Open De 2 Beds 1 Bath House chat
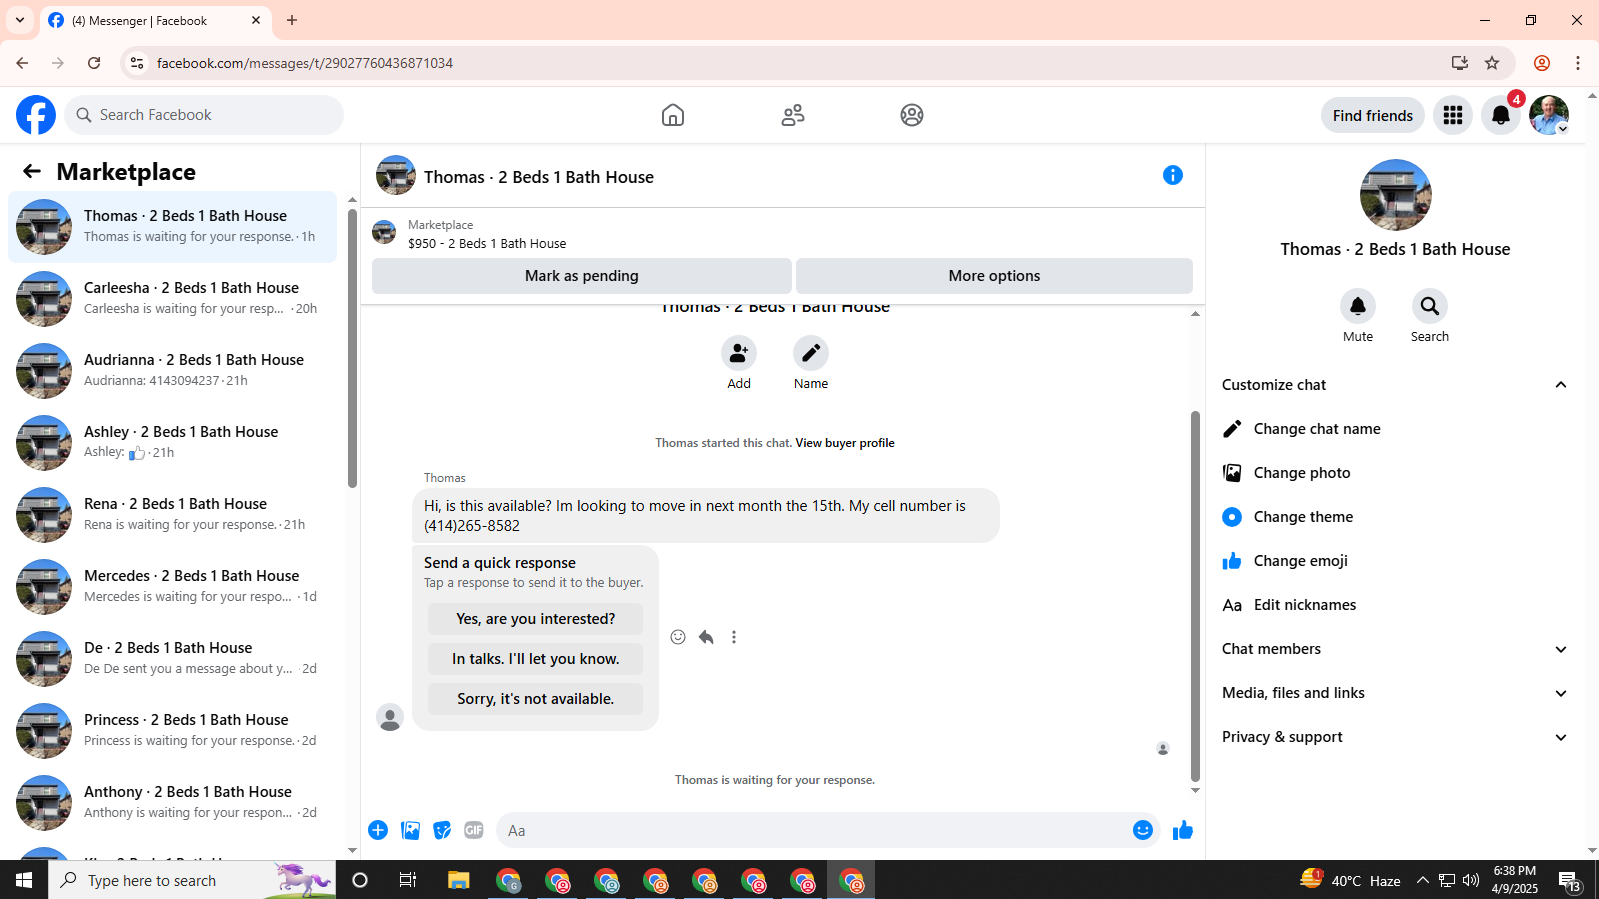Viewport: 1599px width, 899px height. (172, 659)
